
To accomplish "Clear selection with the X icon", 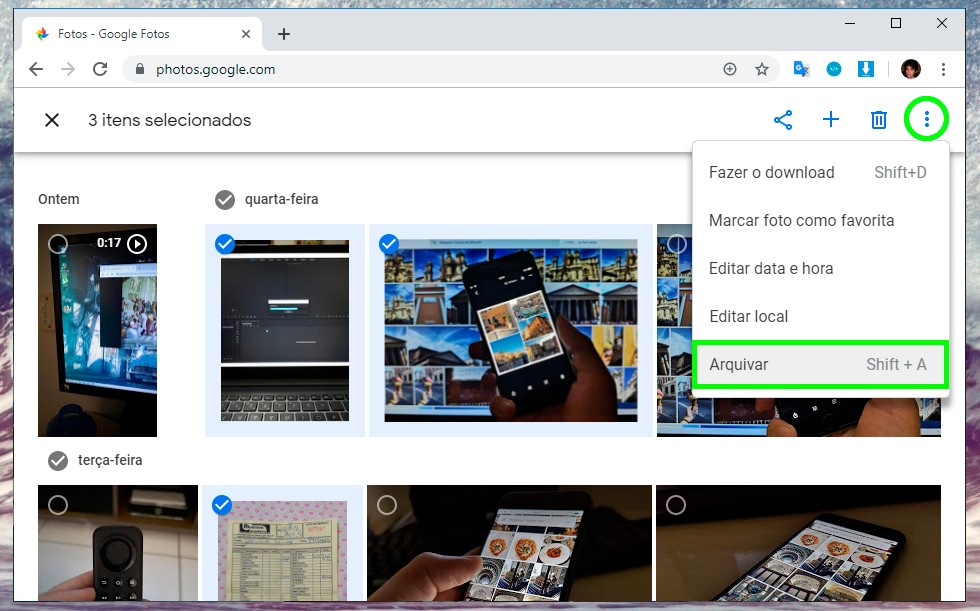I will pyautogui.click(x=52, y=120).
